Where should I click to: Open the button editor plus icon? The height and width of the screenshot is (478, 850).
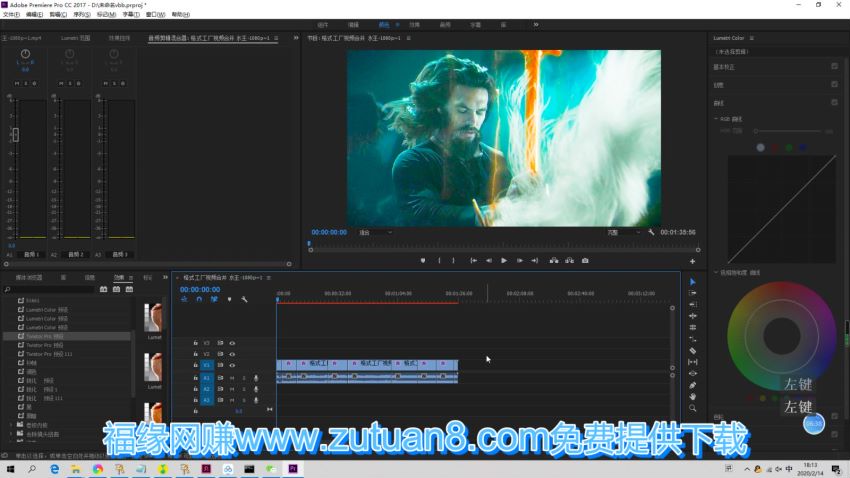[692, 261]
